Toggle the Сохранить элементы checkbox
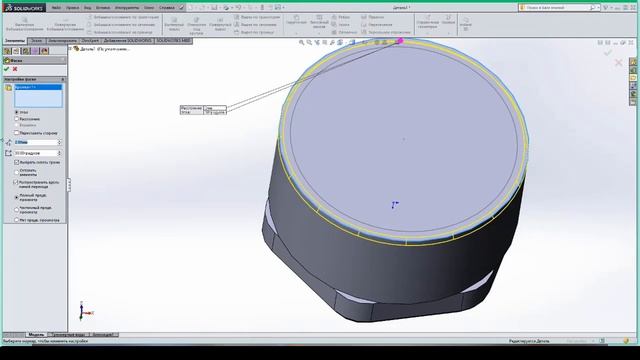640x360 pixels. (x=17, y=172)
